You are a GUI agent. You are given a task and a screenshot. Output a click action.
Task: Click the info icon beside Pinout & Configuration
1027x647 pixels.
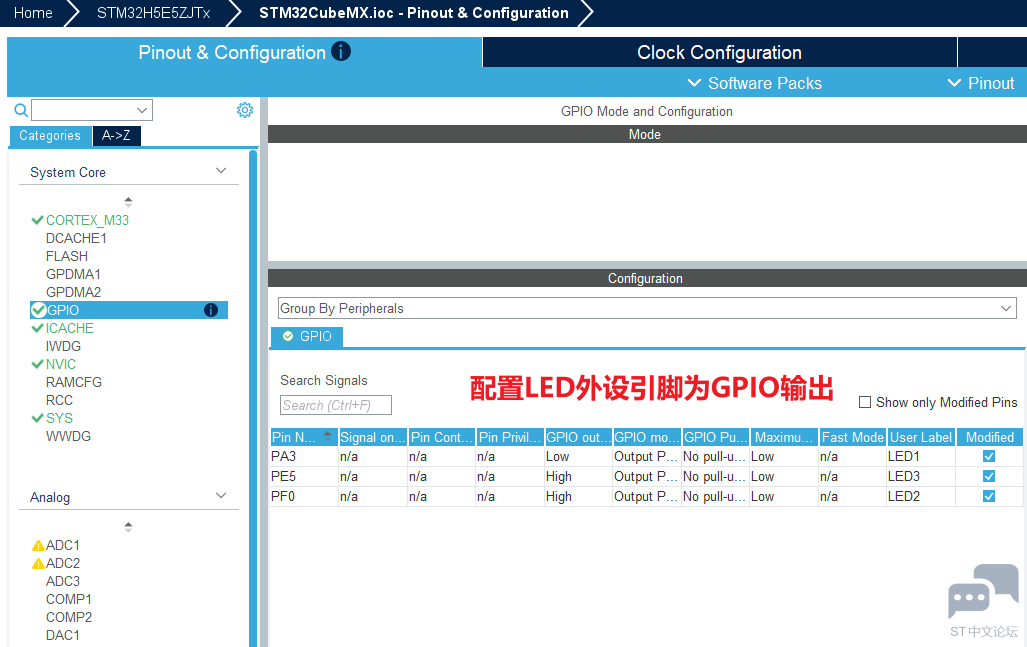[x=341, y=51]
